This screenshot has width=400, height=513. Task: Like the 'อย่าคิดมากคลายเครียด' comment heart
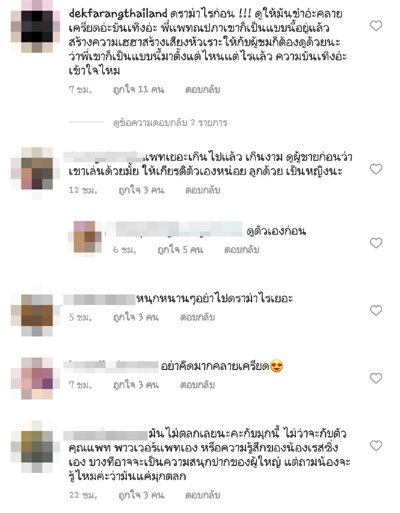point(376,378)
